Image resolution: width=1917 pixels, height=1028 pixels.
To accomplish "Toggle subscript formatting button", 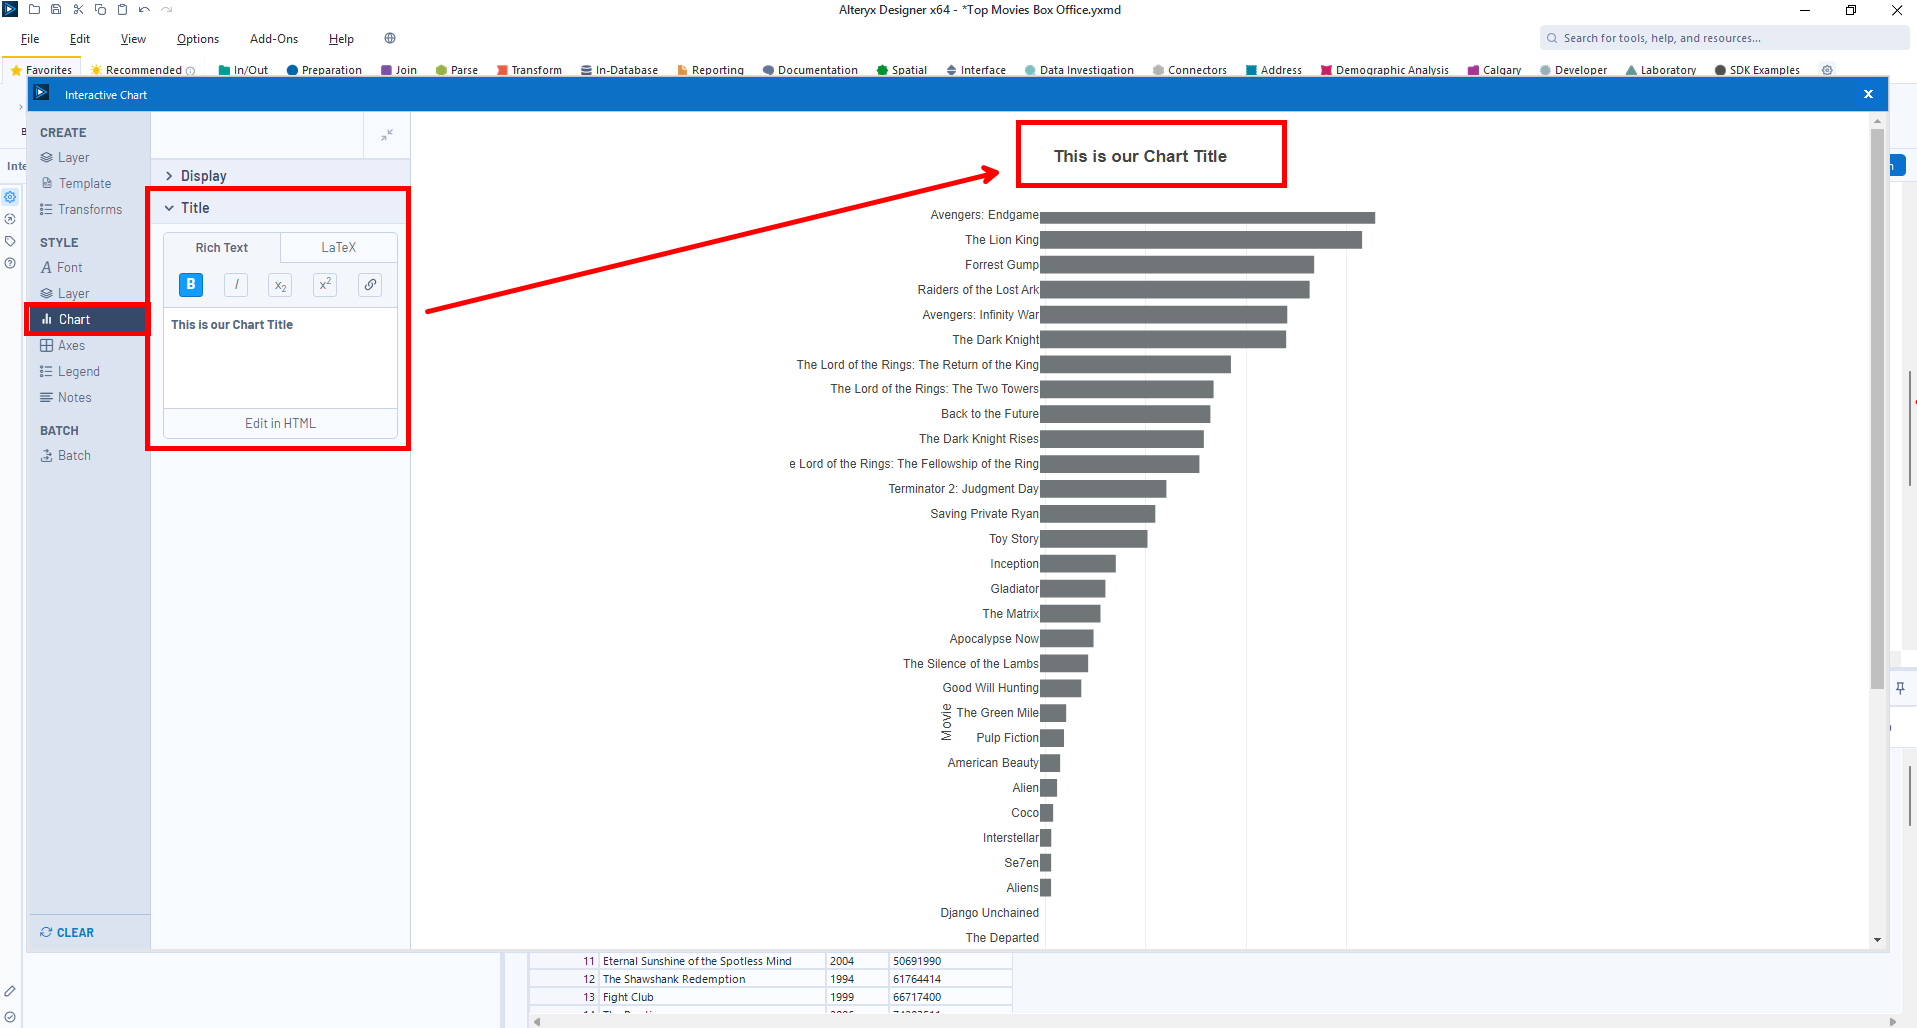I will coord(280,285).
